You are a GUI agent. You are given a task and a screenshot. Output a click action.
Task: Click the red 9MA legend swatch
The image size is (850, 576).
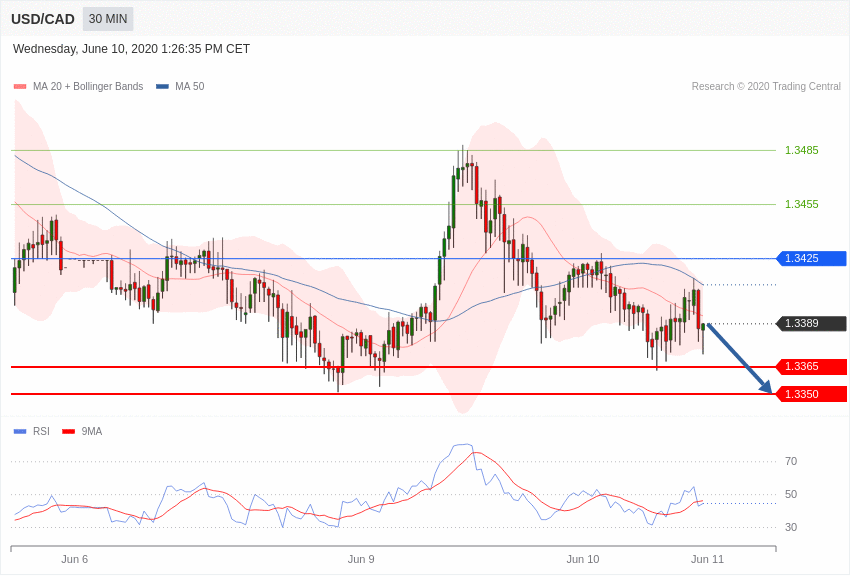tap(68, 431)
